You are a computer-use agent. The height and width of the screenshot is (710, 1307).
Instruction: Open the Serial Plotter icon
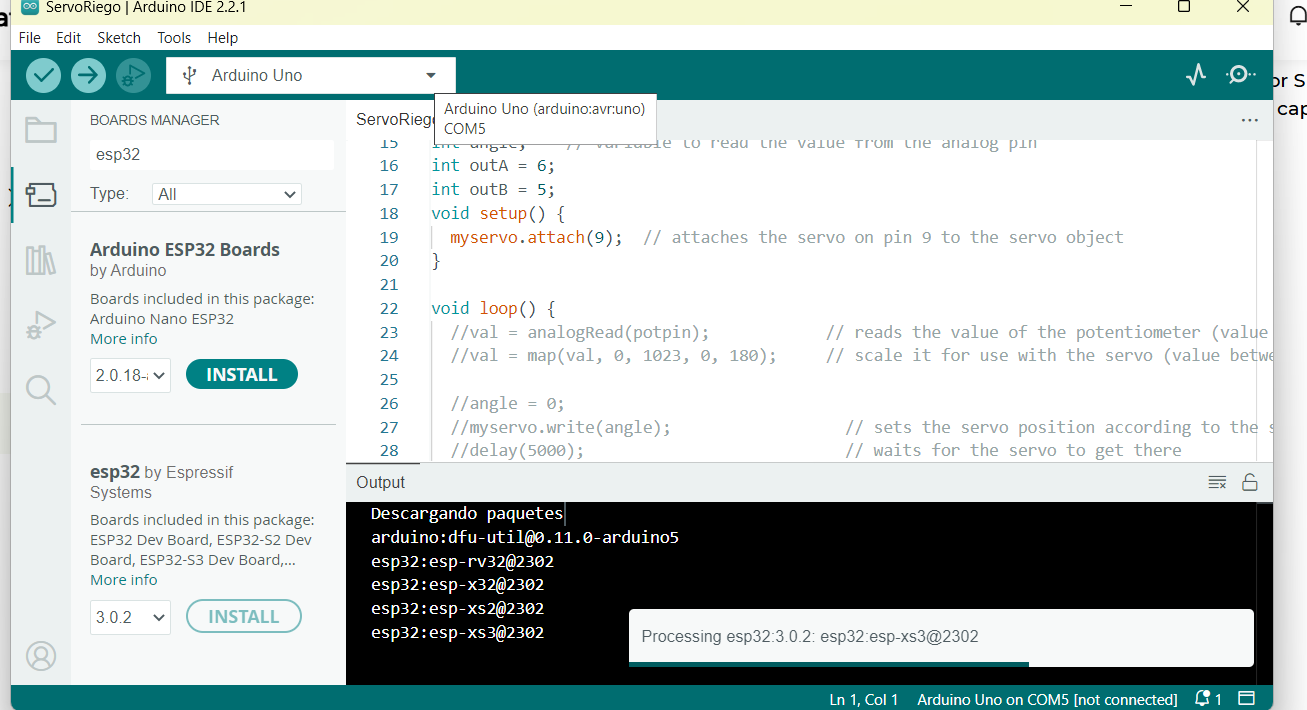pos(1195,75)
